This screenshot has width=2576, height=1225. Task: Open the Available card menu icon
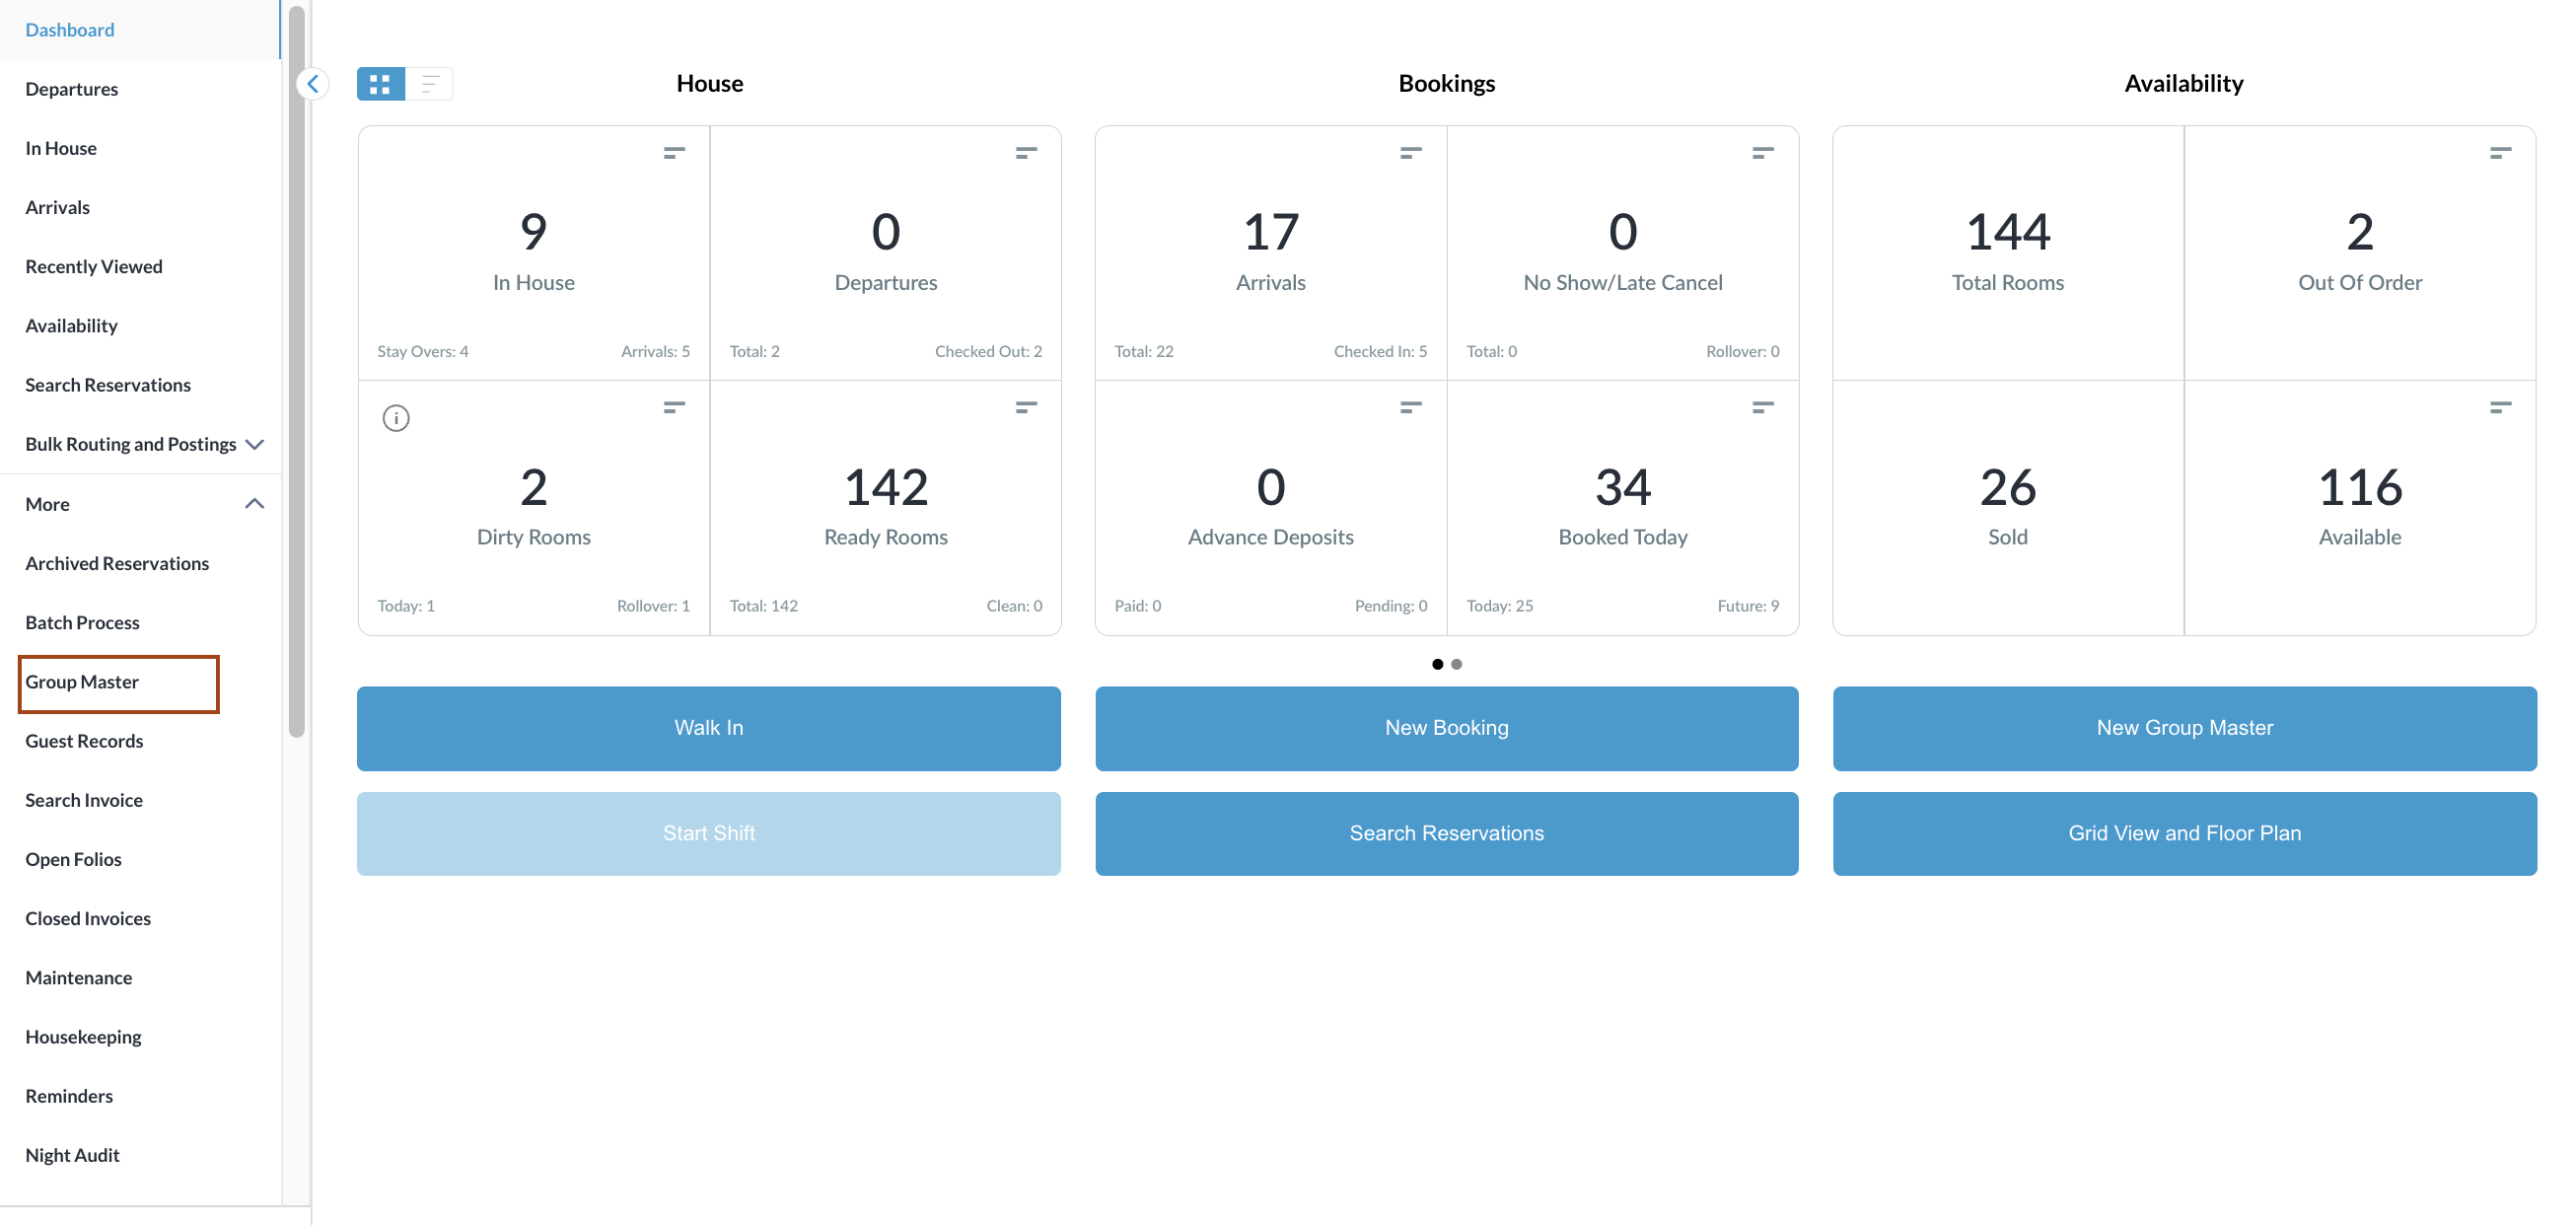[x=2500, y=407]
